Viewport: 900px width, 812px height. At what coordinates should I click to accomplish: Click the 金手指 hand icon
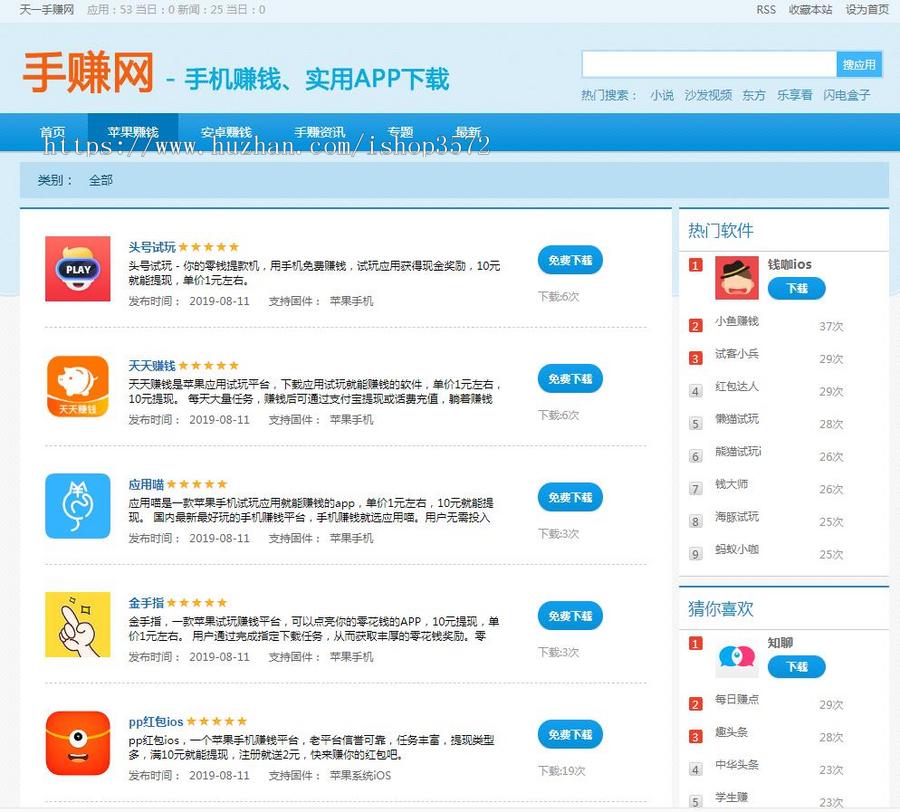[x=77, y=622]
